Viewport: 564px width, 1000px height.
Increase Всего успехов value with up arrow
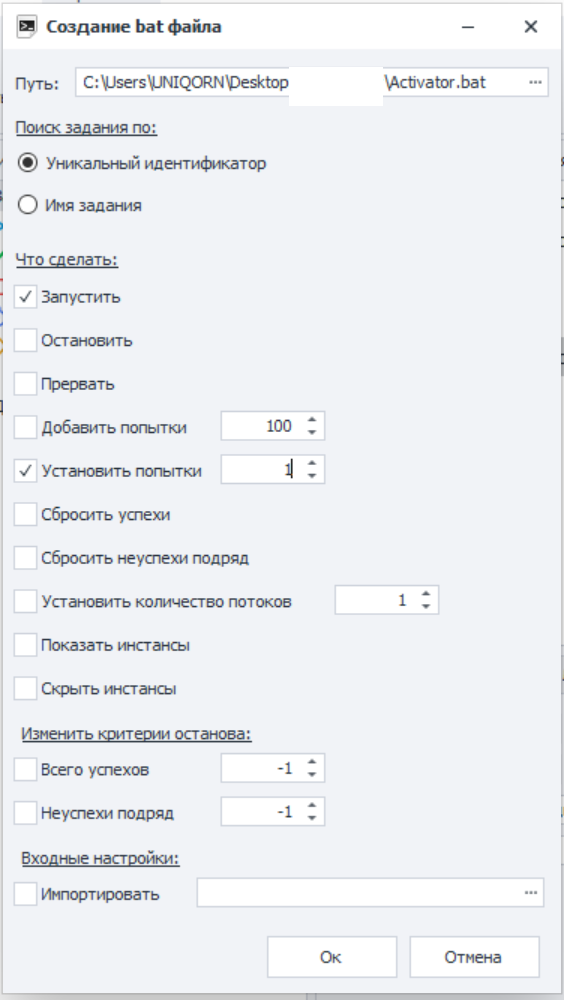[311, 762]
